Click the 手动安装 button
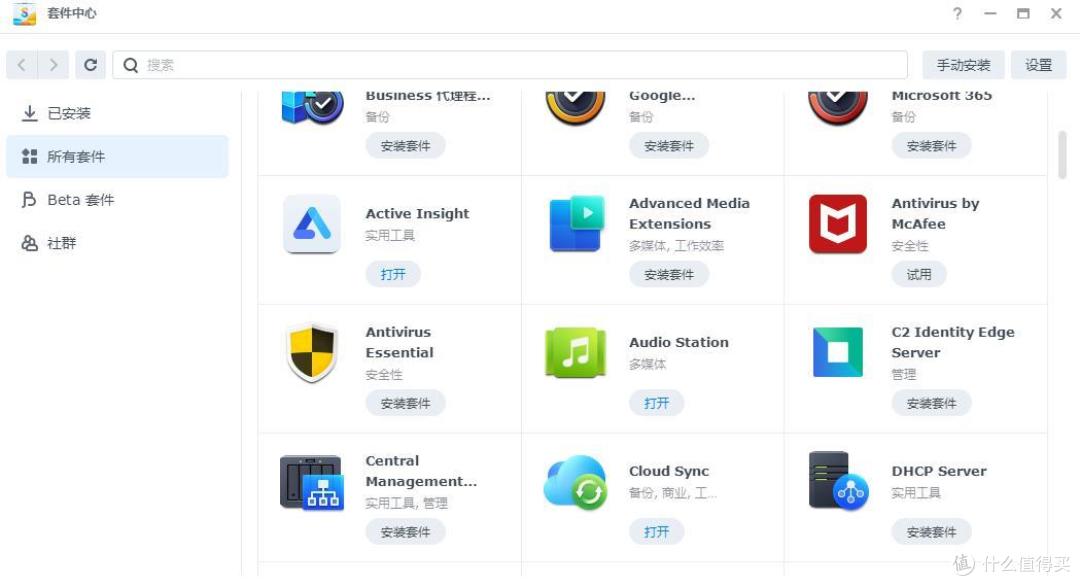Image resolution: width=1080 pixels, height=586 pixels. click(963, 65)
